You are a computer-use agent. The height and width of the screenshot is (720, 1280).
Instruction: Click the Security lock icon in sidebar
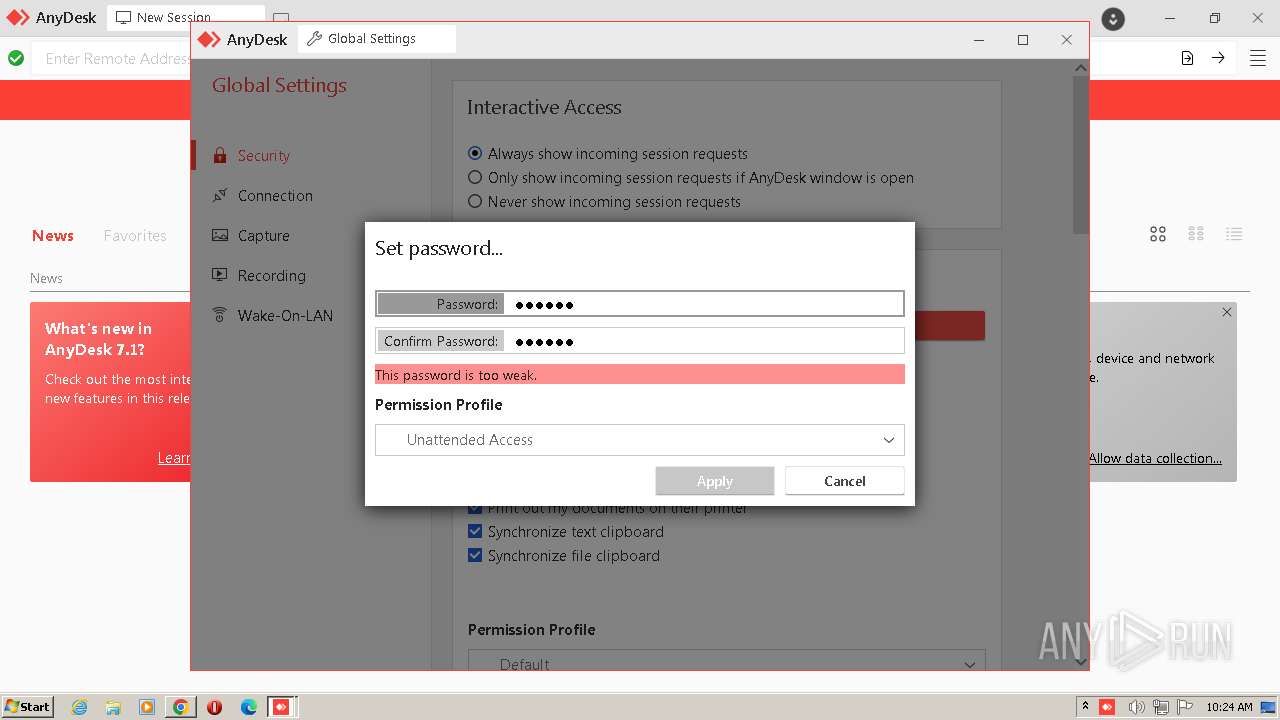219,155
